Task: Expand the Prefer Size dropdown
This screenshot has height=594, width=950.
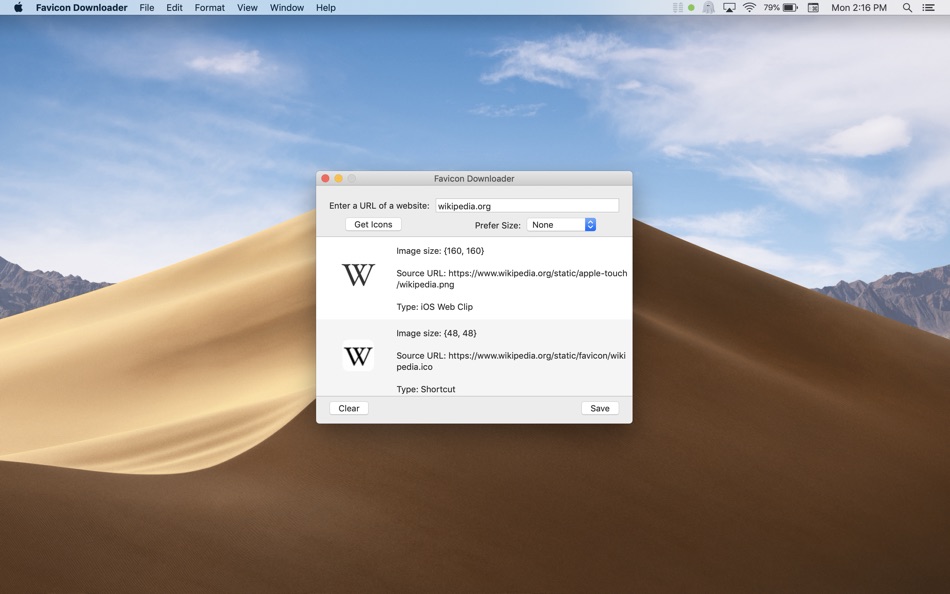Action: click(x=562, y=224)
